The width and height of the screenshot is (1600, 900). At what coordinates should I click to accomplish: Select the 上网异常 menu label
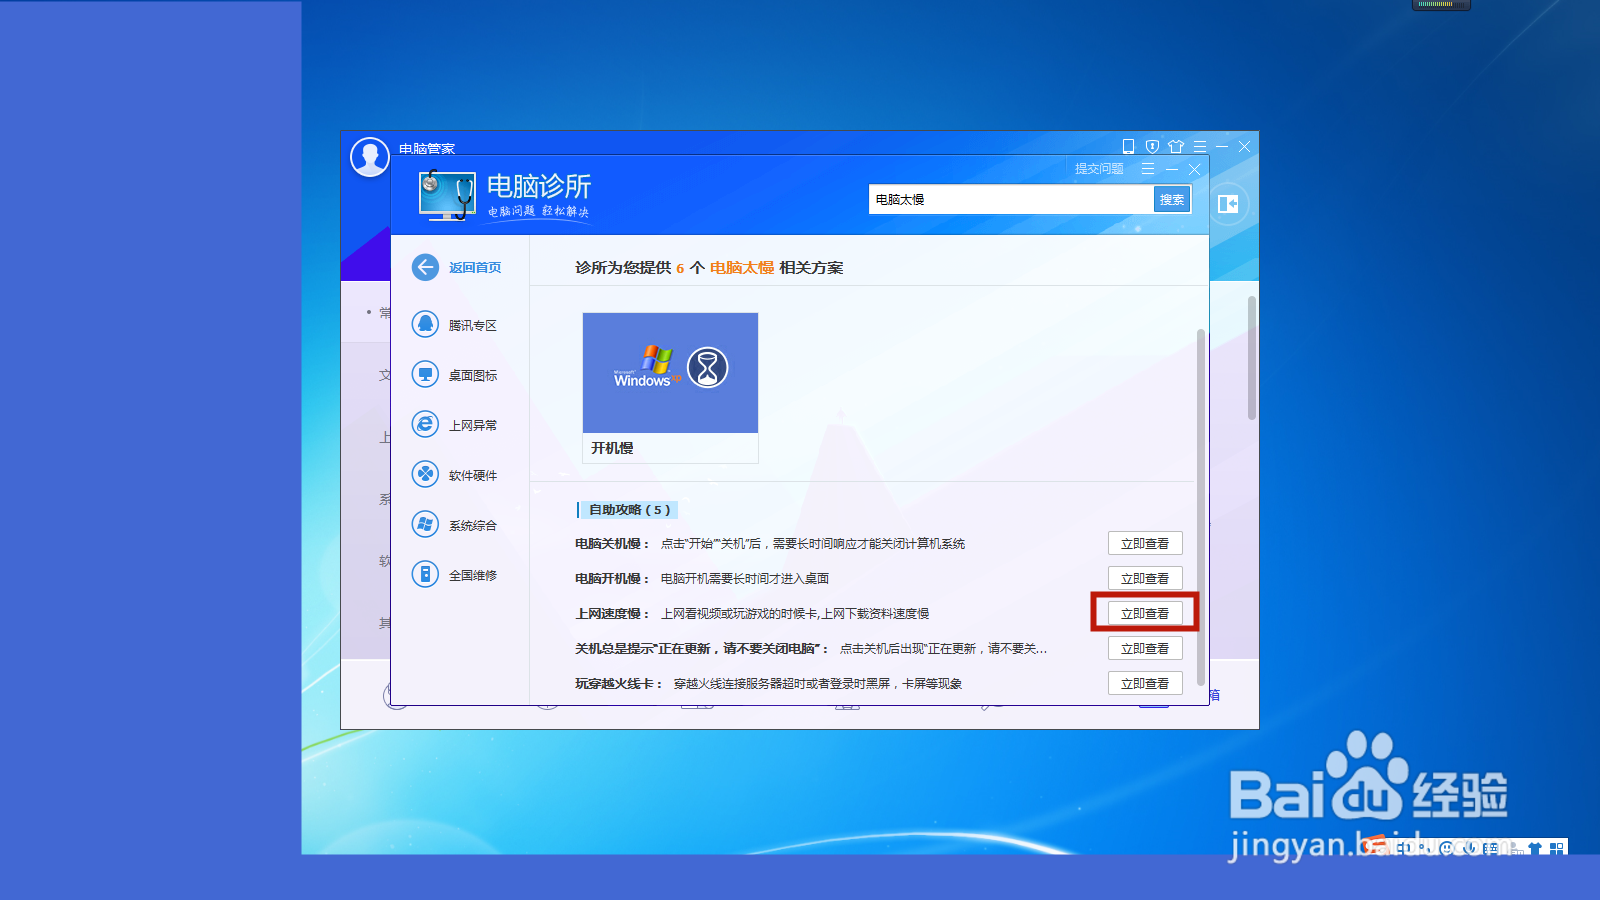(x=473, y=426)
